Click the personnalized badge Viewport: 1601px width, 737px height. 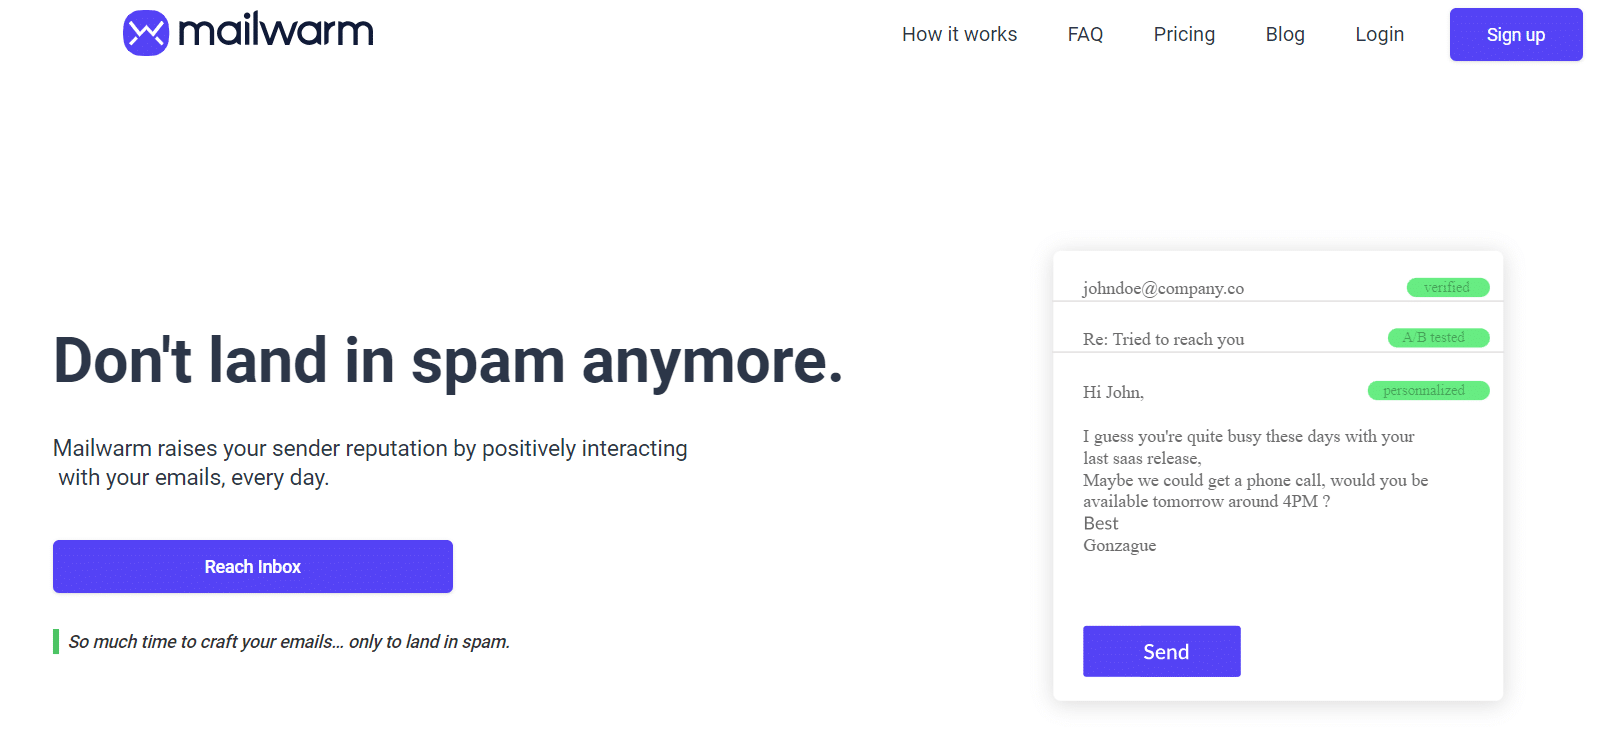(1427, 391)
